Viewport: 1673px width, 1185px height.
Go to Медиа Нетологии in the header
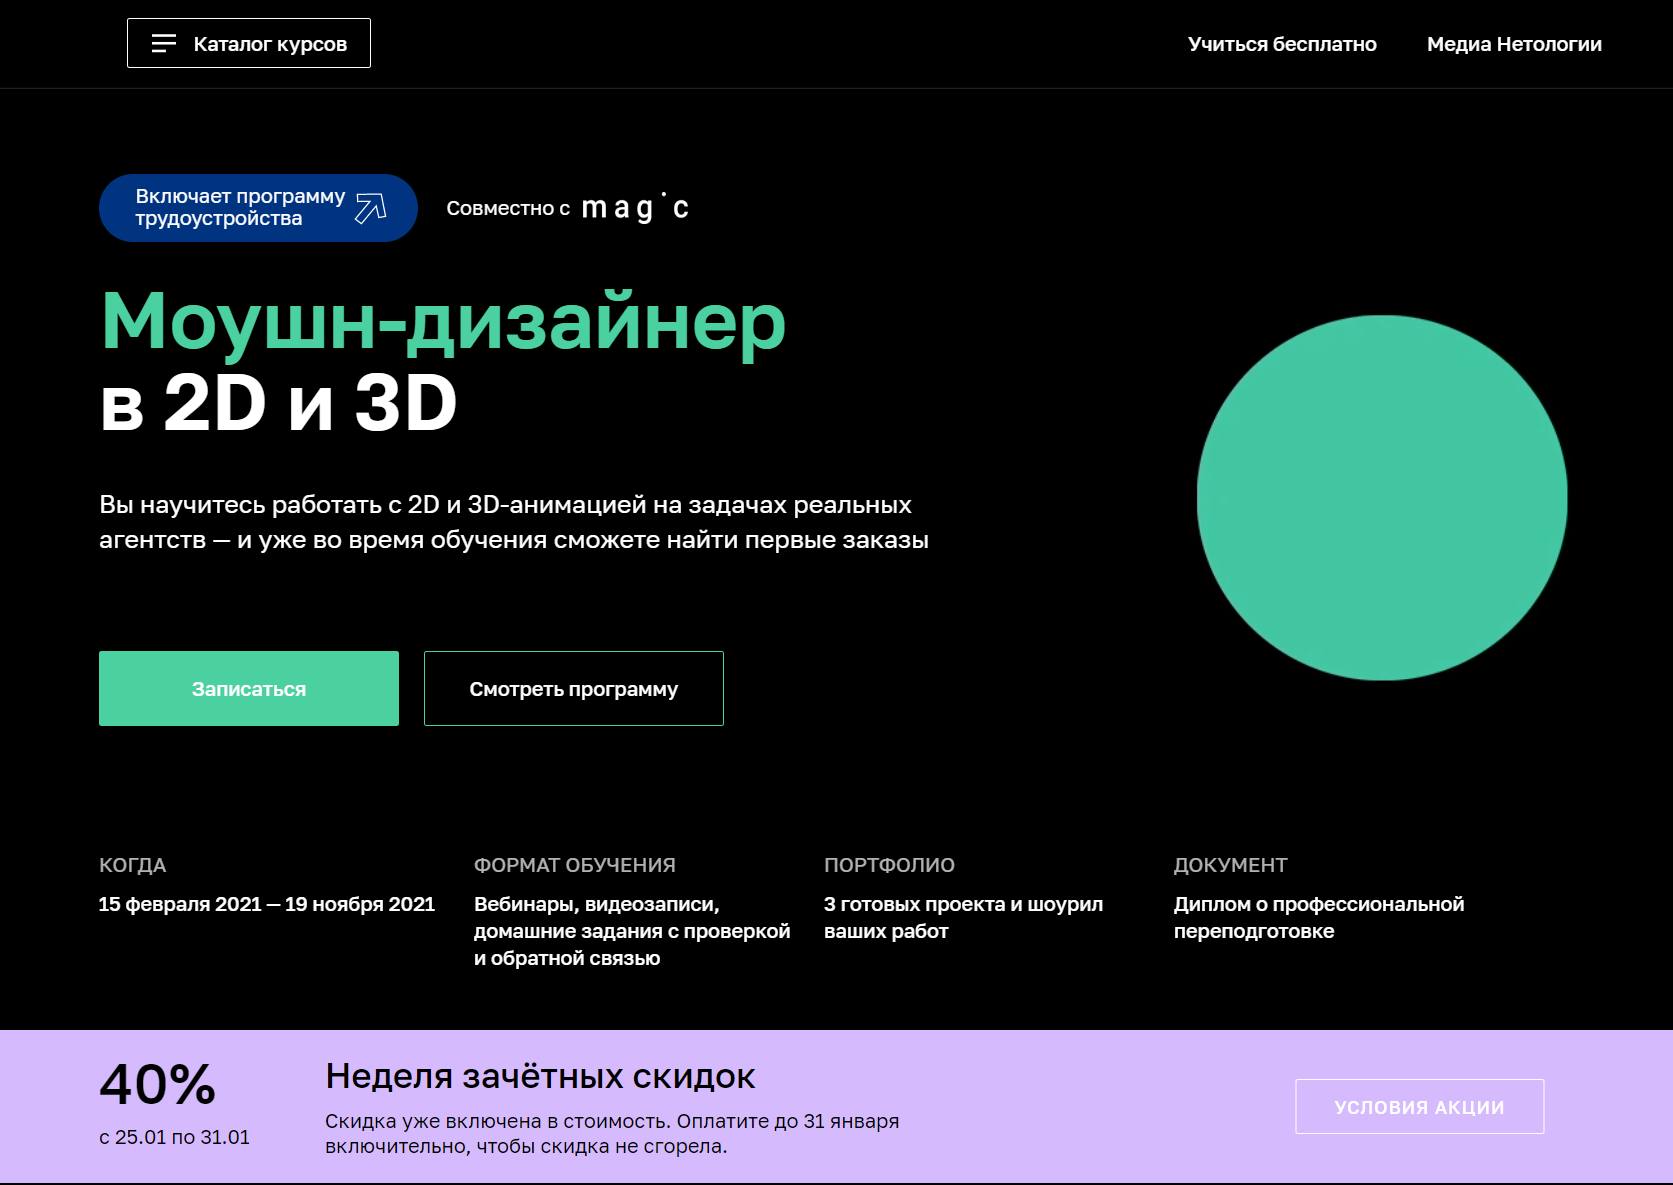[1513, 44]
